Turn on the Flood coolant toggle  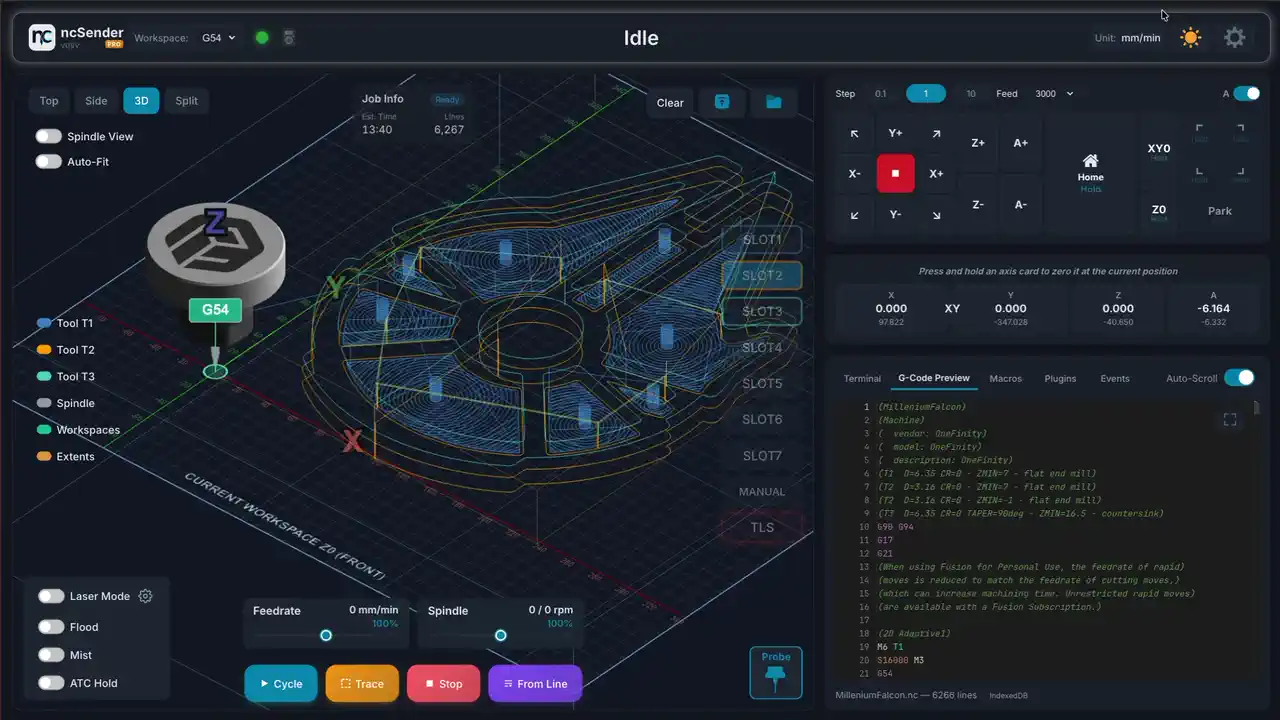coord(51,627)
